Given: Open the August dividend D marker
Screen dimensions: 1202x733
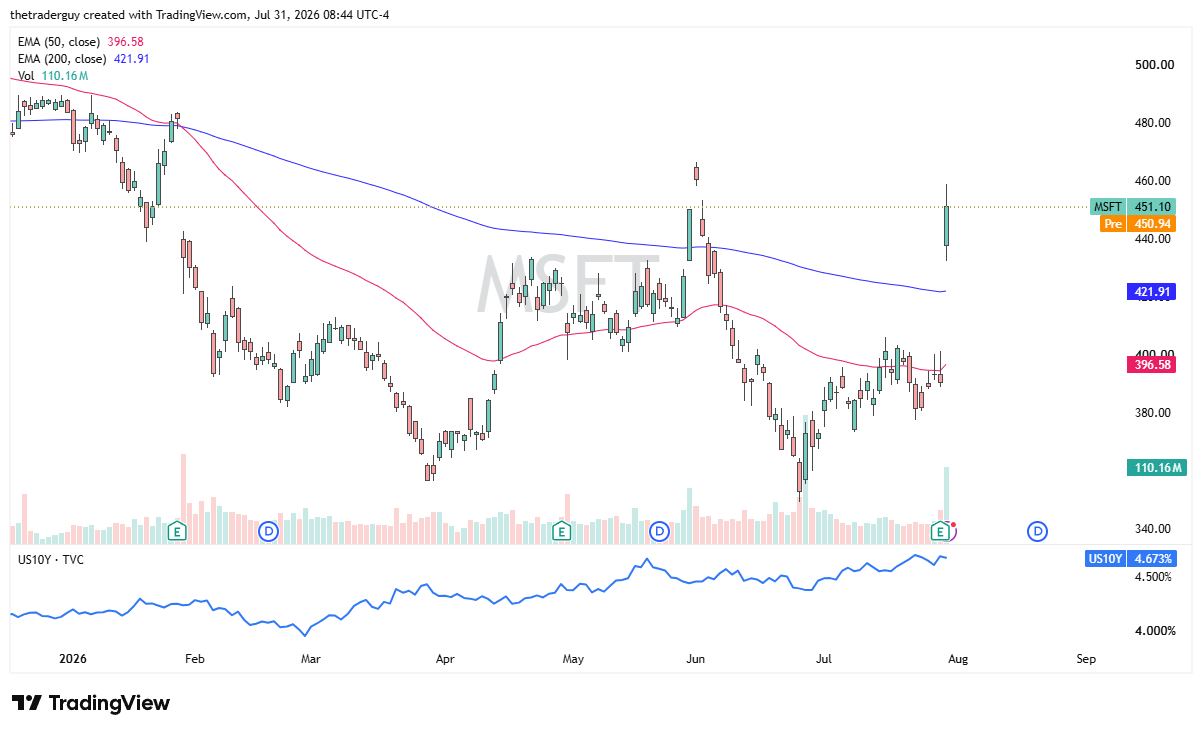Looking at the screenshot, I should pyautogui.click(x=1038, y=531).
